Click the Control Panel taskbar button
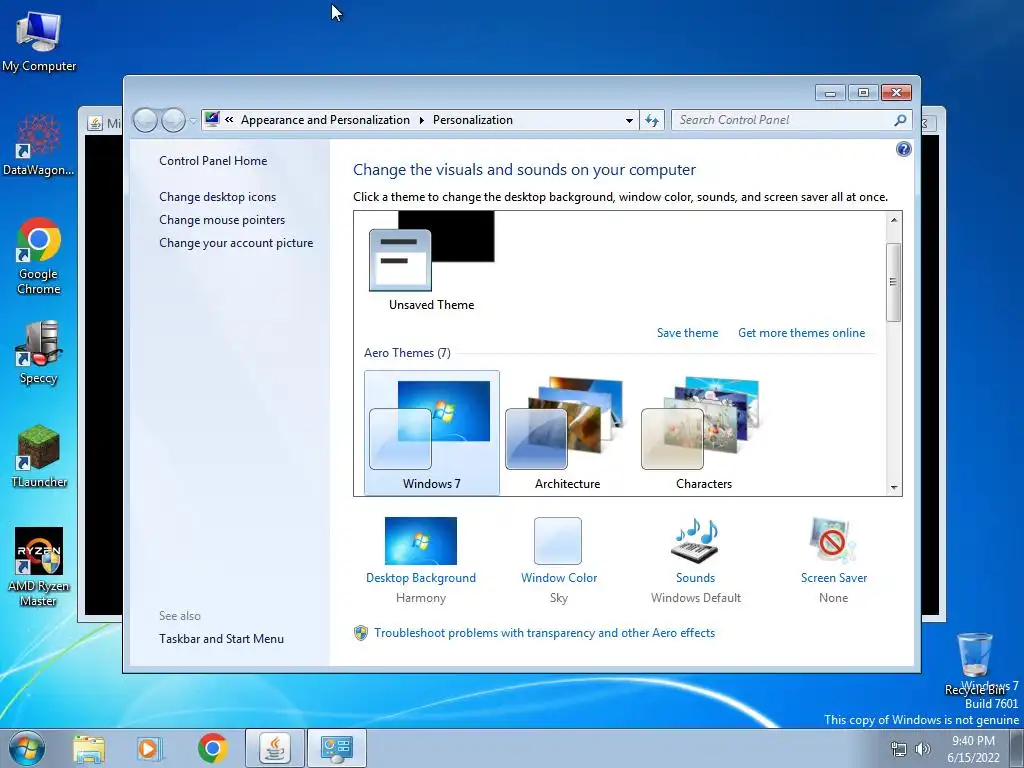Image resolution: width=1024 pixels, height=768 pixels. pyautogui.click(x=336, y=748)
